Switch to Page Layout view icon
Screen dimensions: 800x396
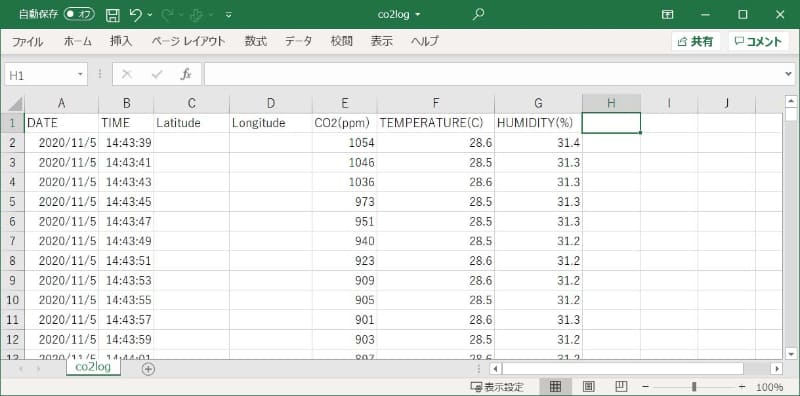pyautogui.click(x=588, y=387)
